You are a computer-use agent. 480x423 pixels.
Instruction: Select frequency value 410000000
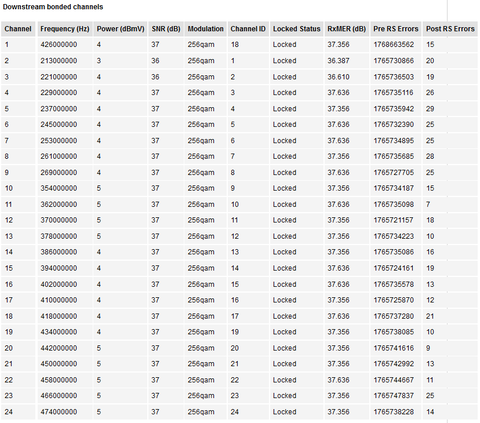tap(59, 300)
